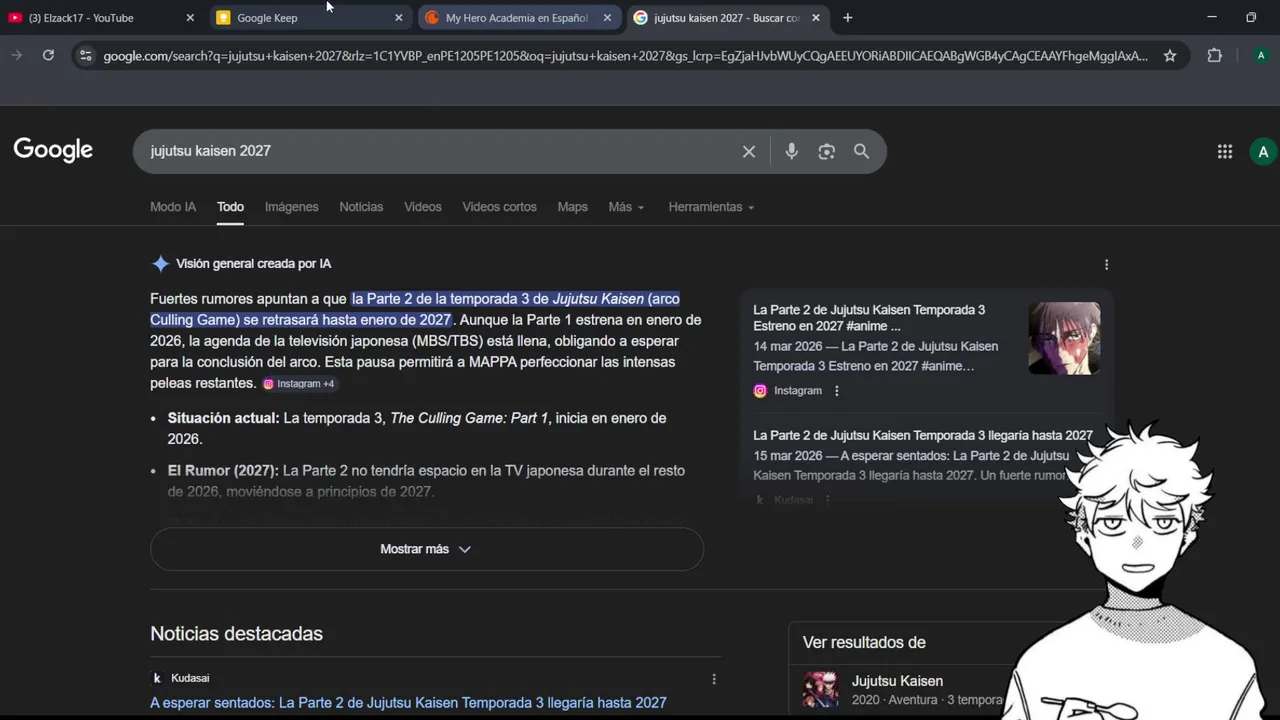This screenshot has width=1280, height=720.
Task: Click 'Visión general creada por IA' label
Action: pos(253,264)
